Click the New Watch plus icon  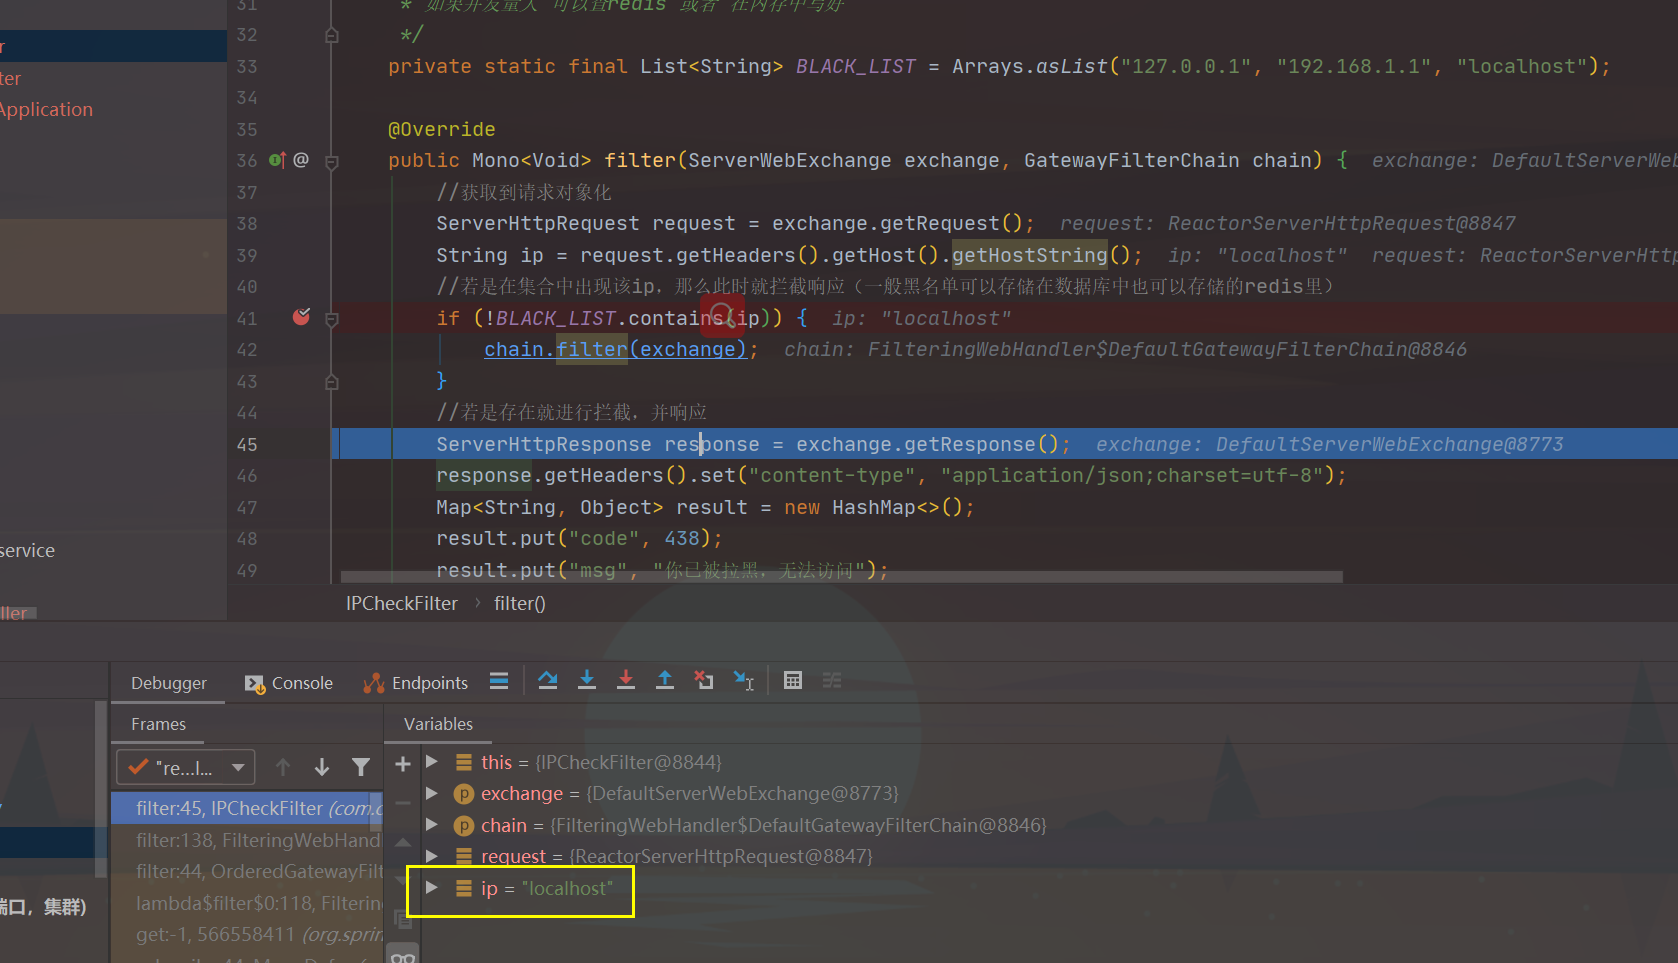pos(403,765)
